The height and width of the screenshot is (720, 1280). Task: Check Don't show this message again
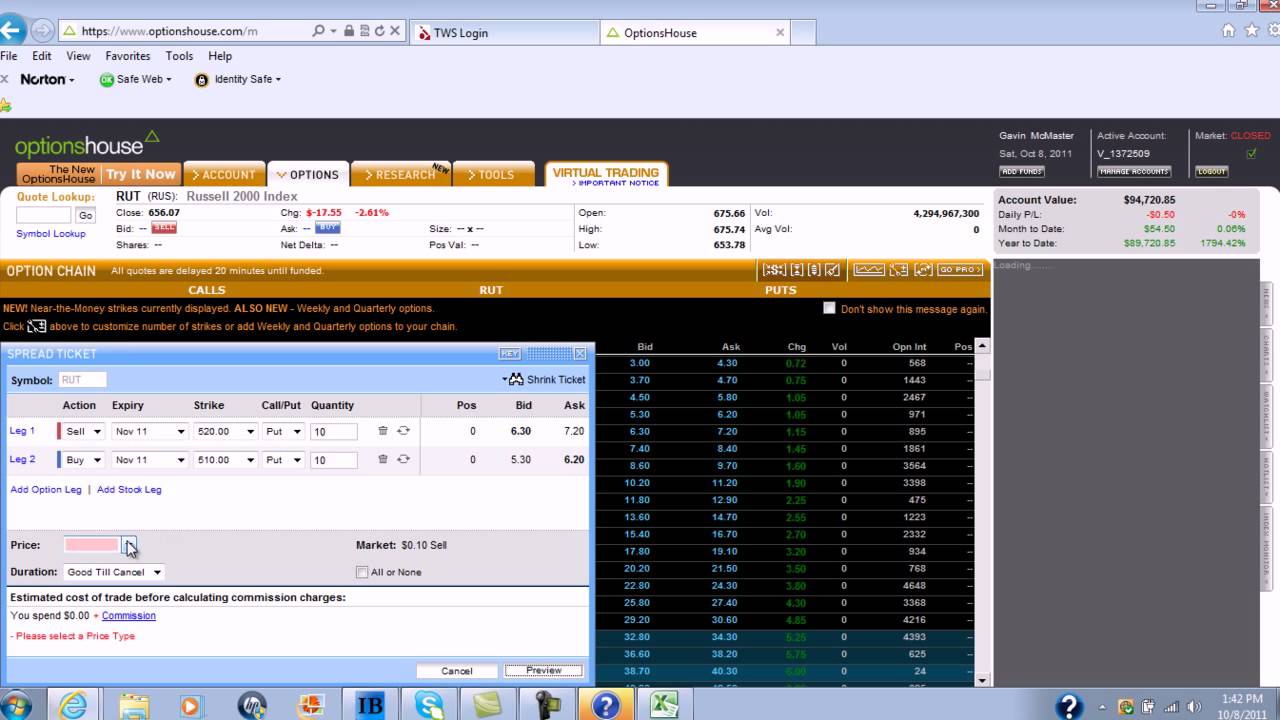tap(829, 308)
